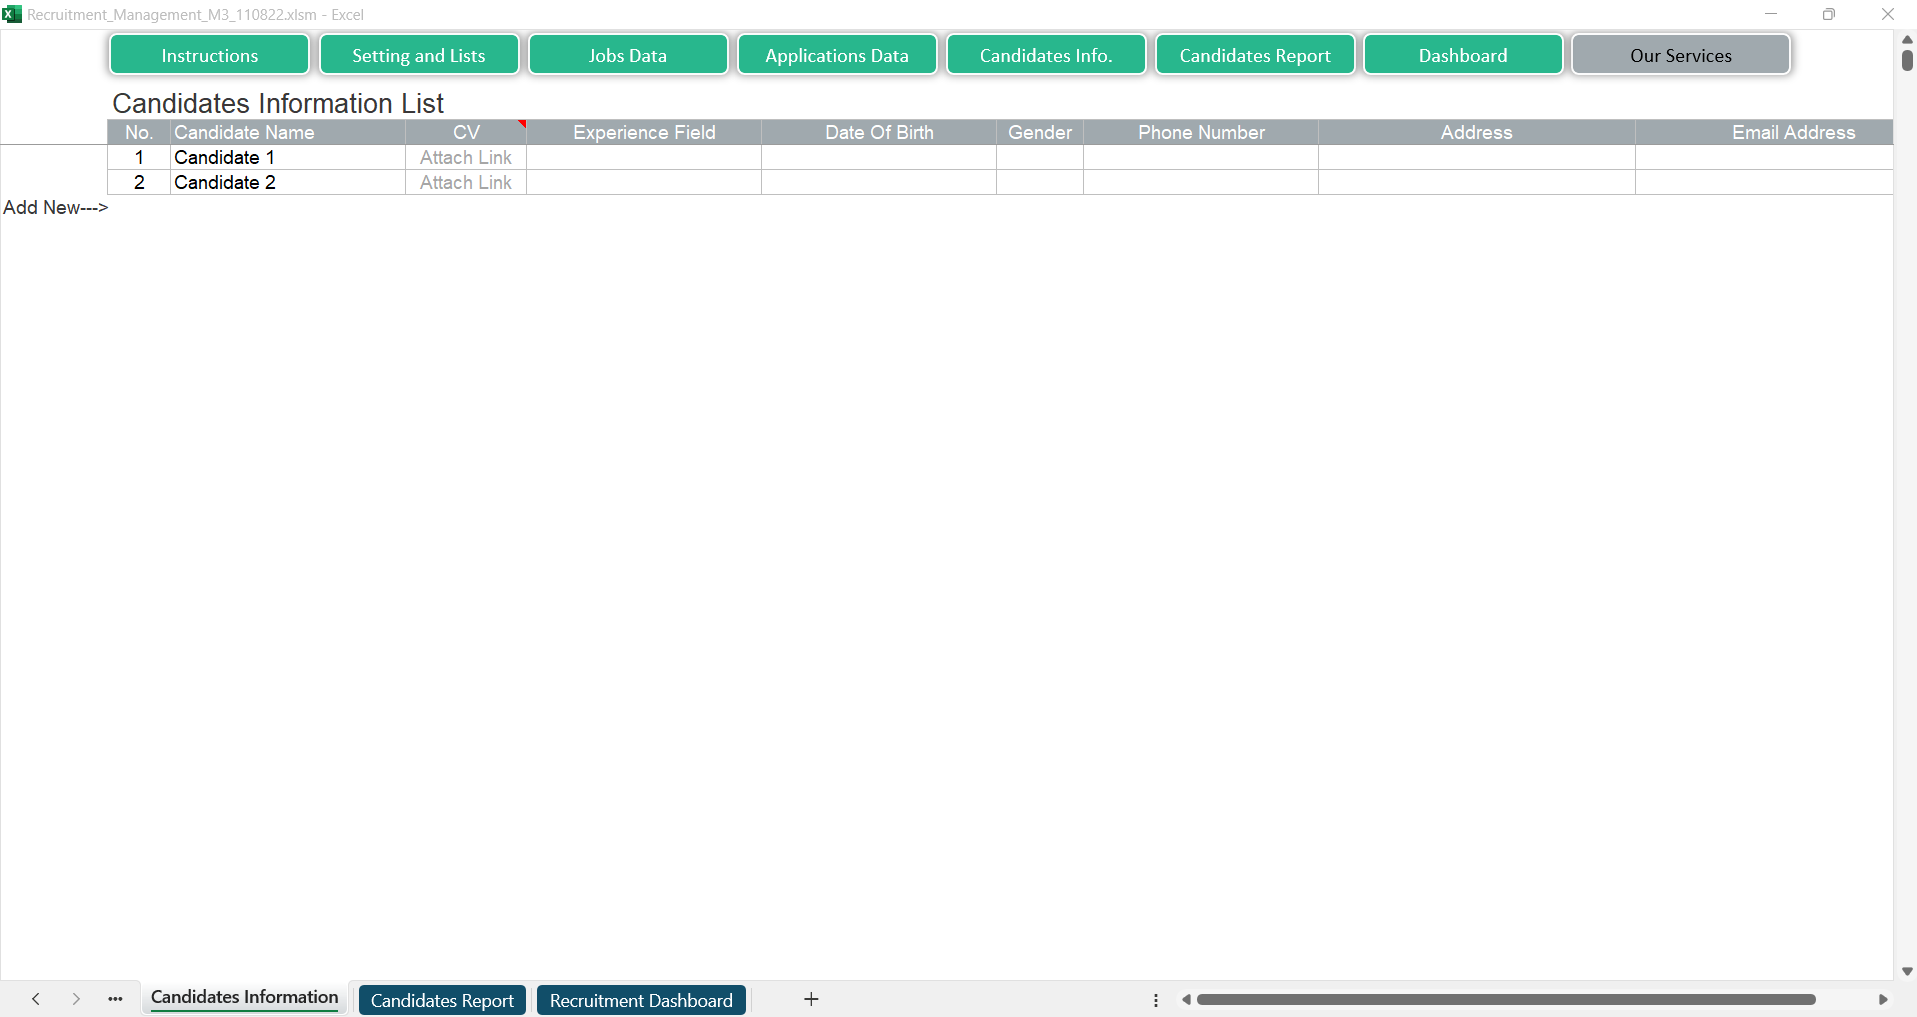Go to Setting and Lists page
Screen dimensions: 1917x1017
(418, 55)
